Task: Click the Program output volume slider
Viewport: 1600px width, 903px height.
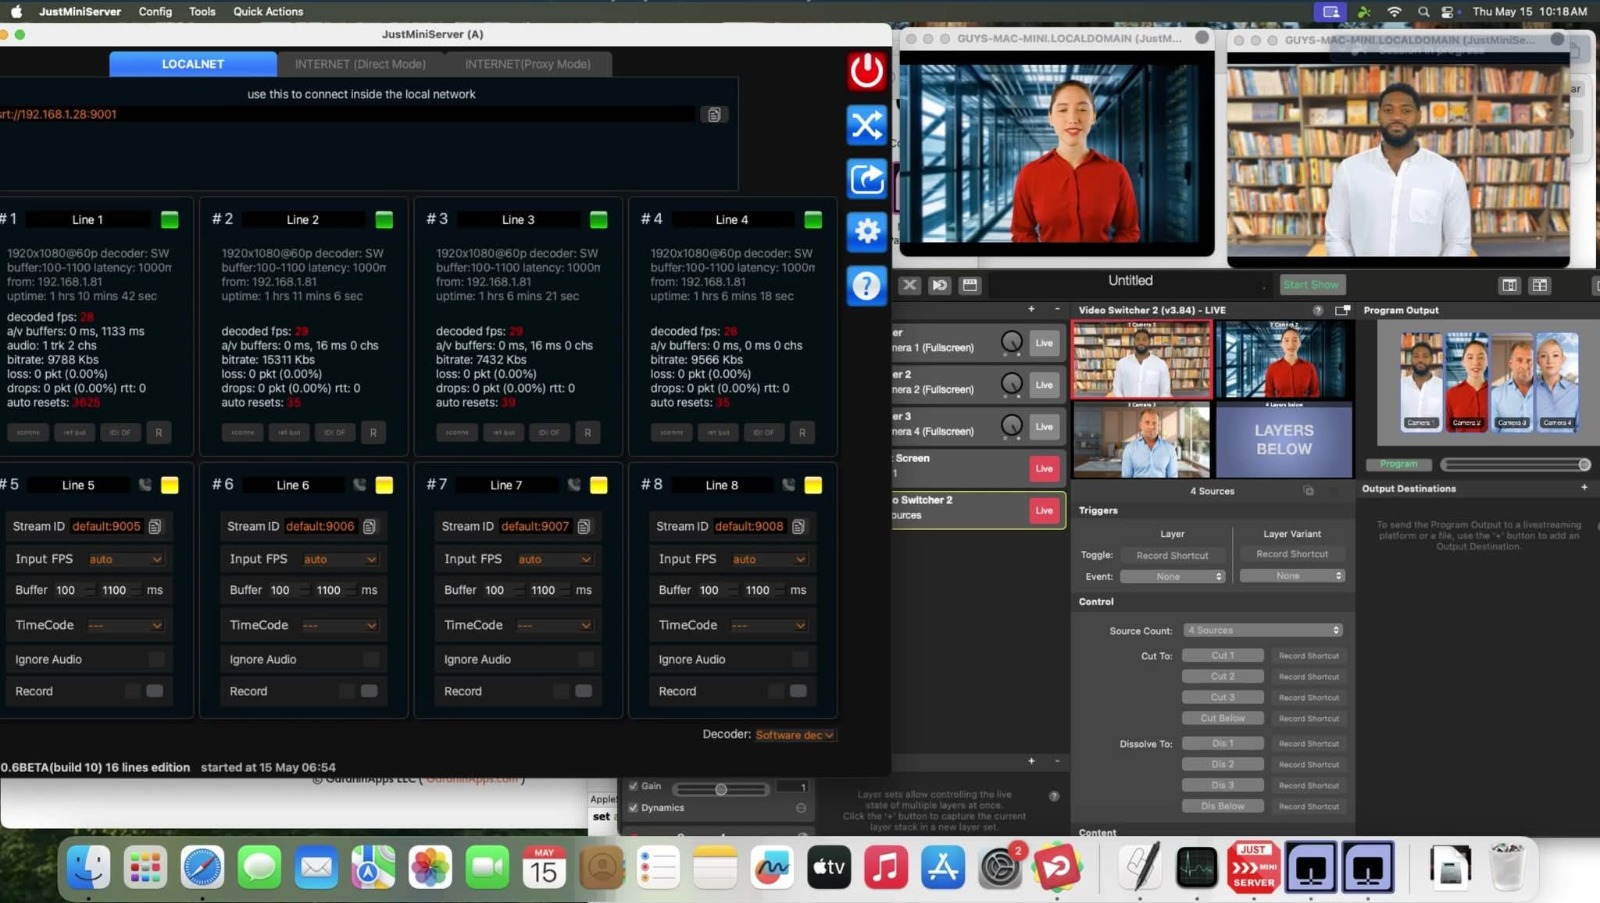Action: 1515,465
